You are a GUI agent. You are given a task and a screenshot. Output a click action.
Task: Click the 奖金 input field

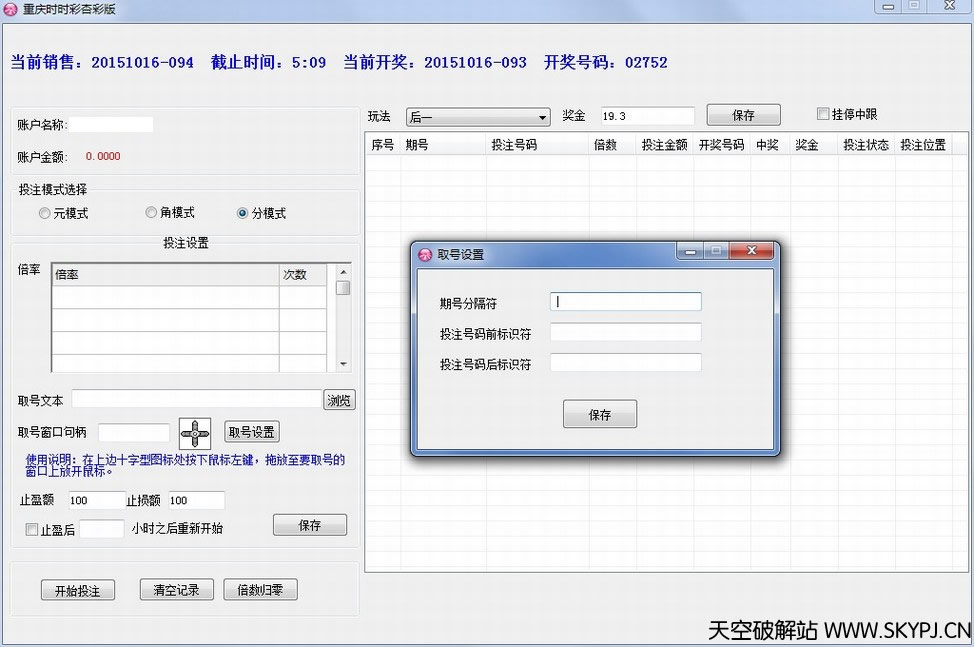[x=647, y=116]
